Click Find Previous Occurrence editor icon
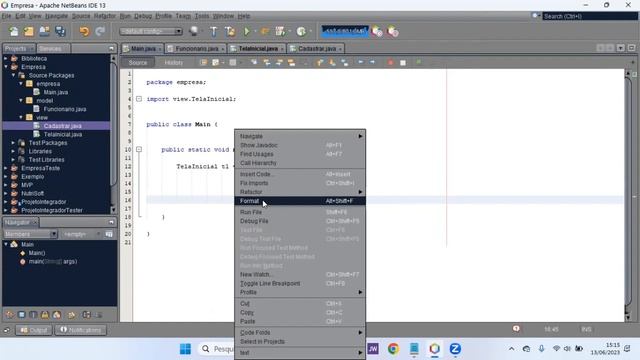The height and width of the screenshot is (360, 640). [x=267, y=62]
